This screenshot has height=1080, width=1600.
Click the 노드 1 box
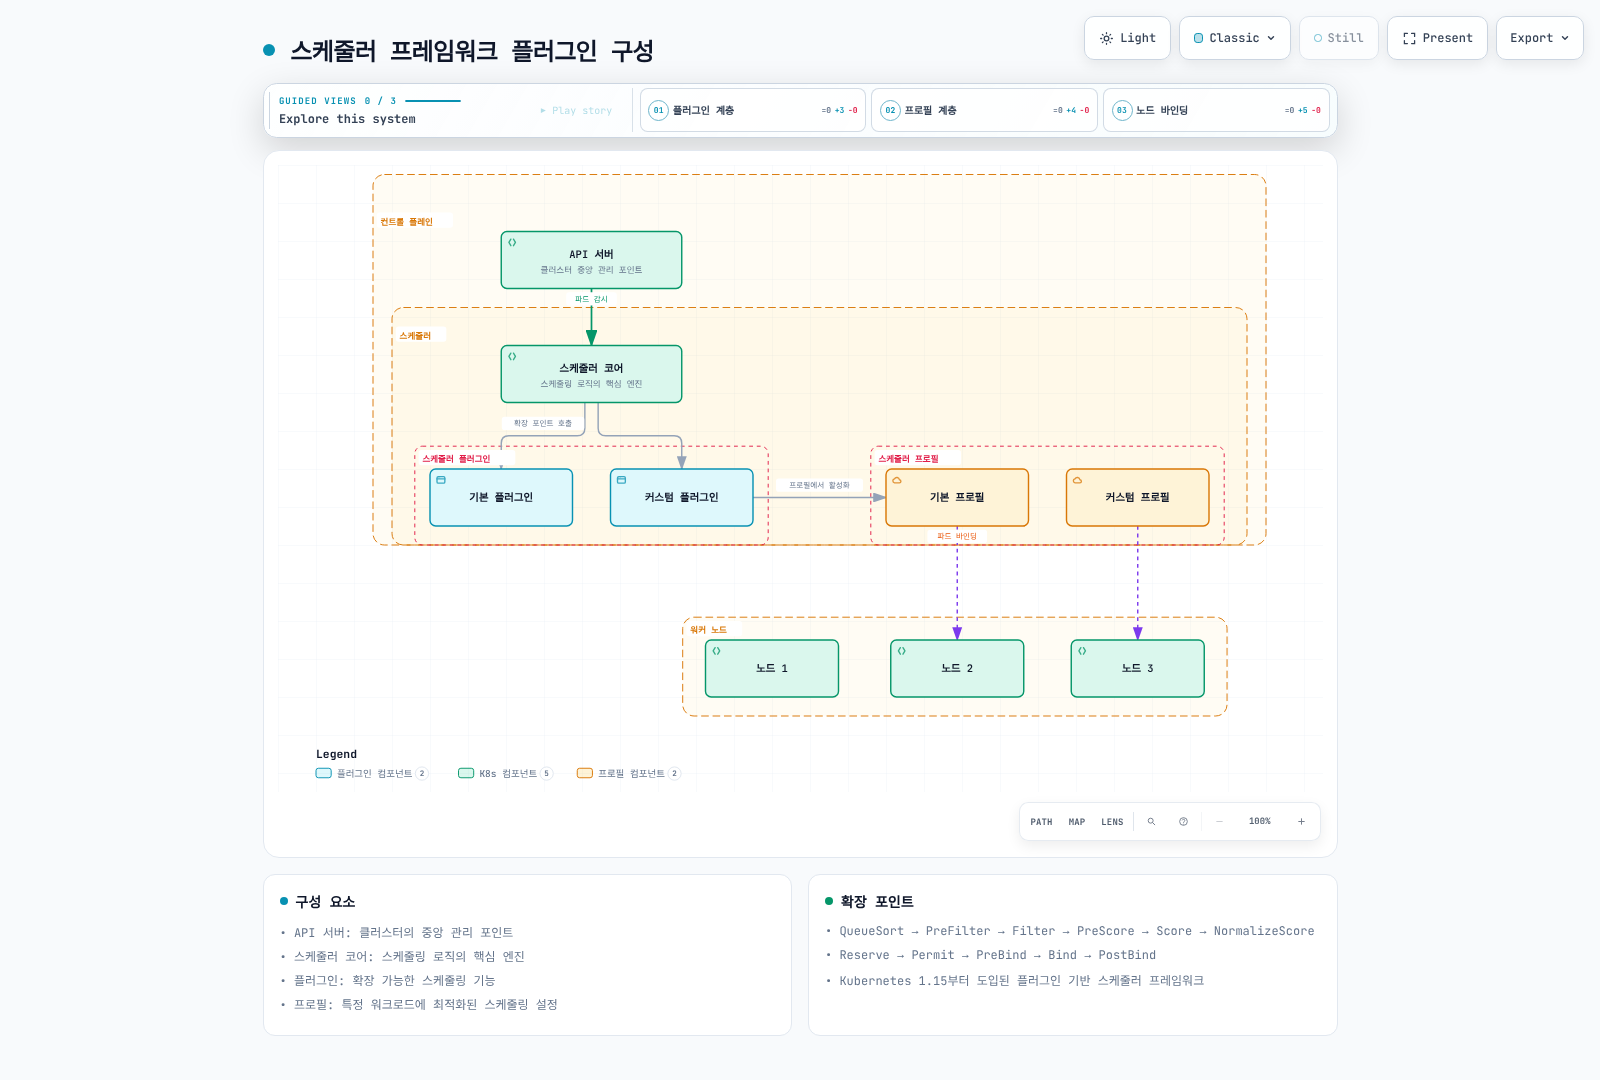coord(772,668)
